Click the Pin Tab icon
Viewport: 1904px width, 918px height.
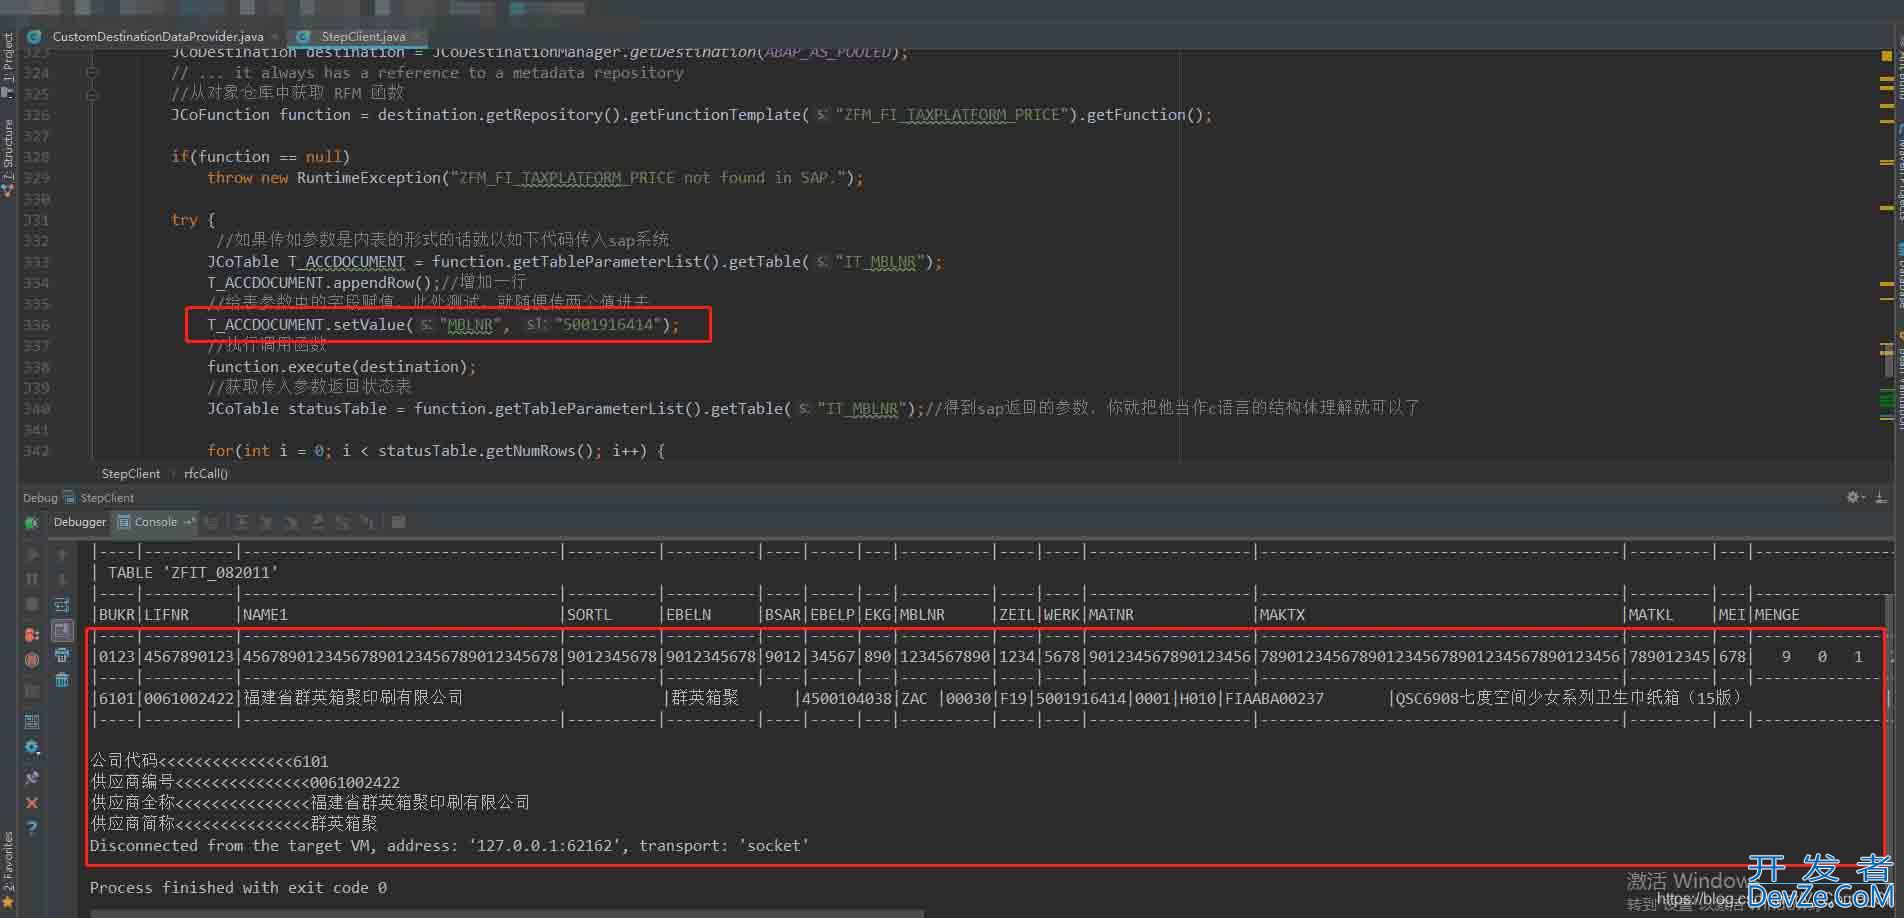[x=32, y=777]
